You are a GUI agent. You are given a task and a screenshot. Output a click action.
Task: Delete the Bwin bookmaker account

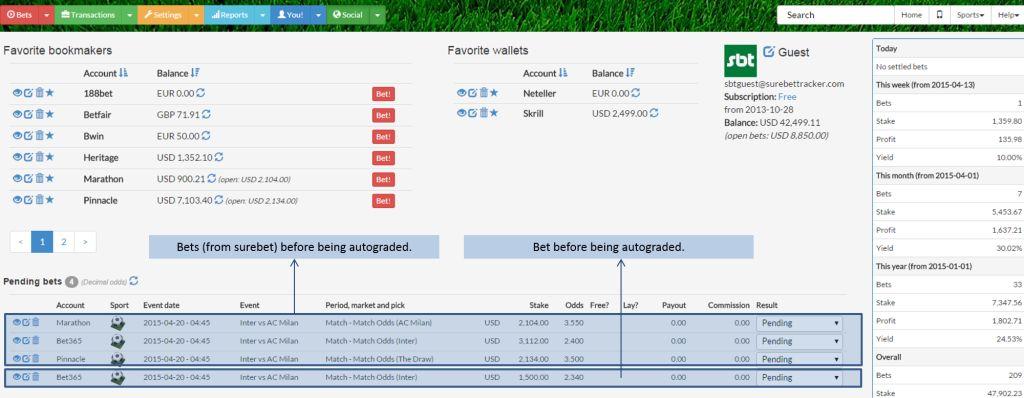coord(39,135)
